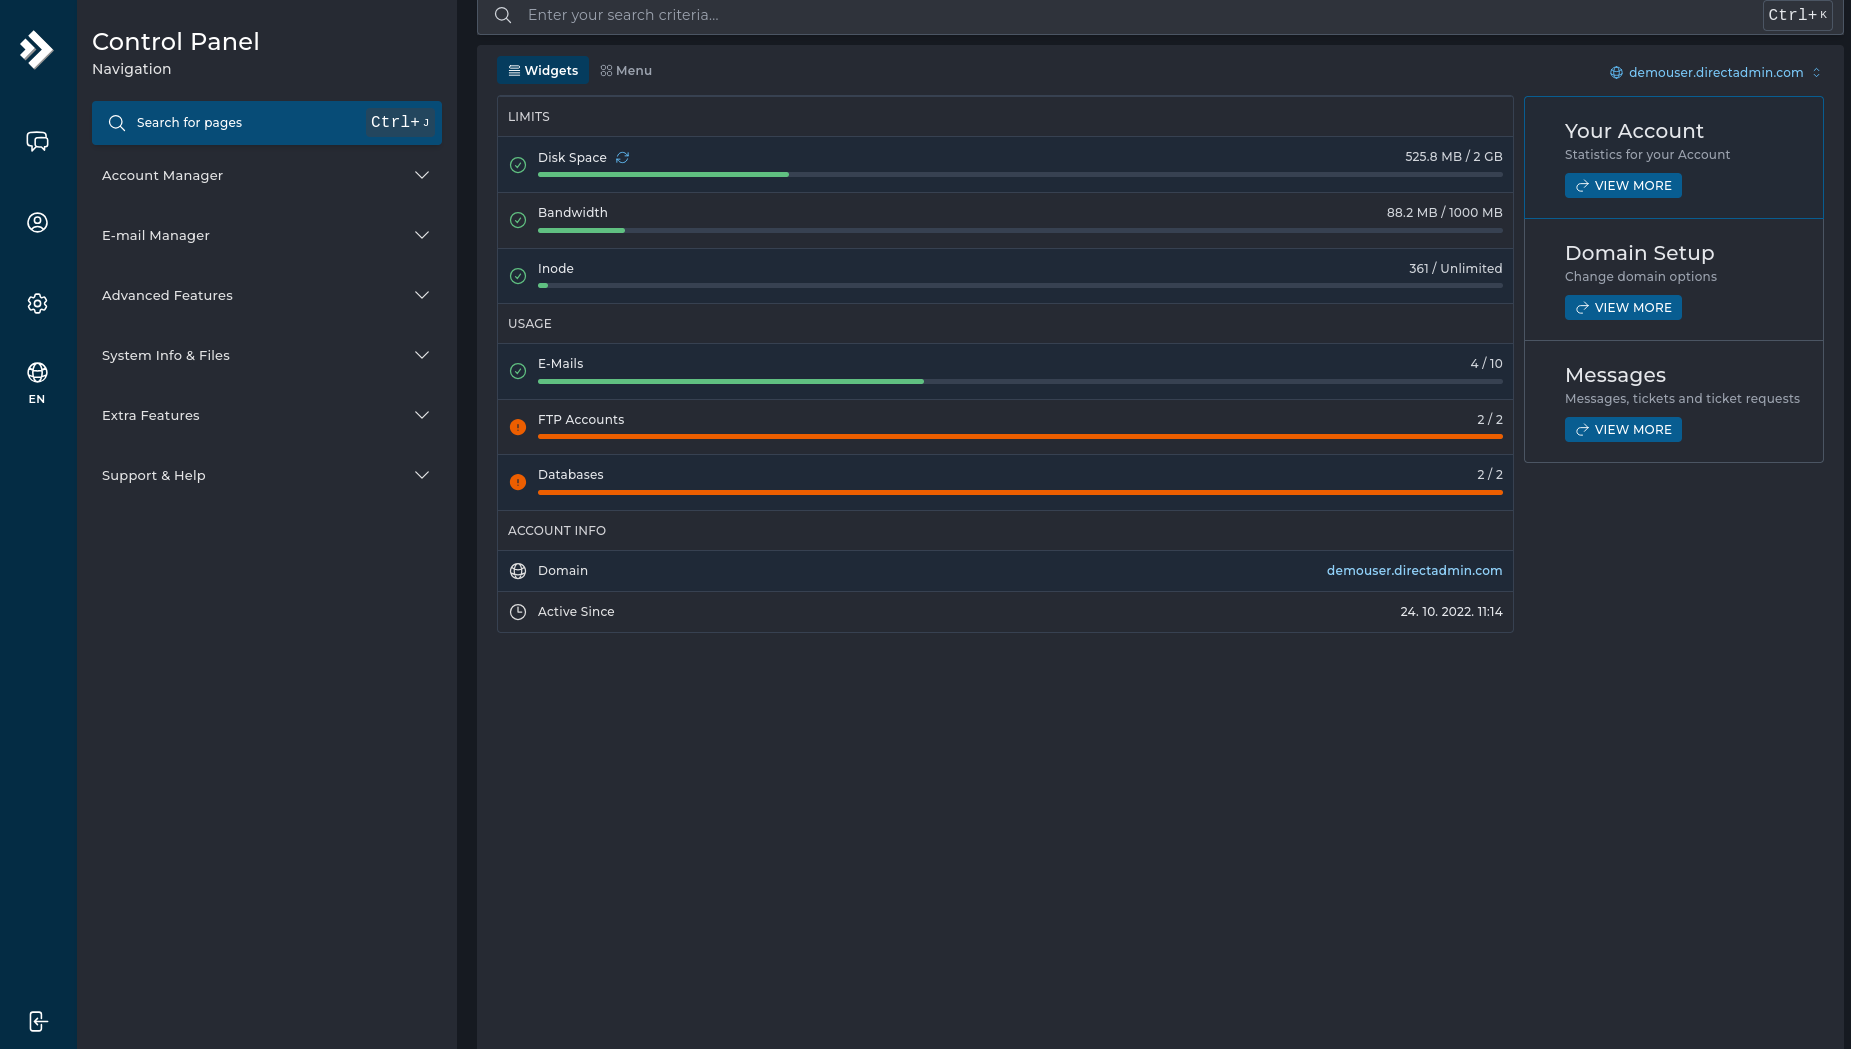
Task: Click the Inode progress bar
Action: (1020, 286)
